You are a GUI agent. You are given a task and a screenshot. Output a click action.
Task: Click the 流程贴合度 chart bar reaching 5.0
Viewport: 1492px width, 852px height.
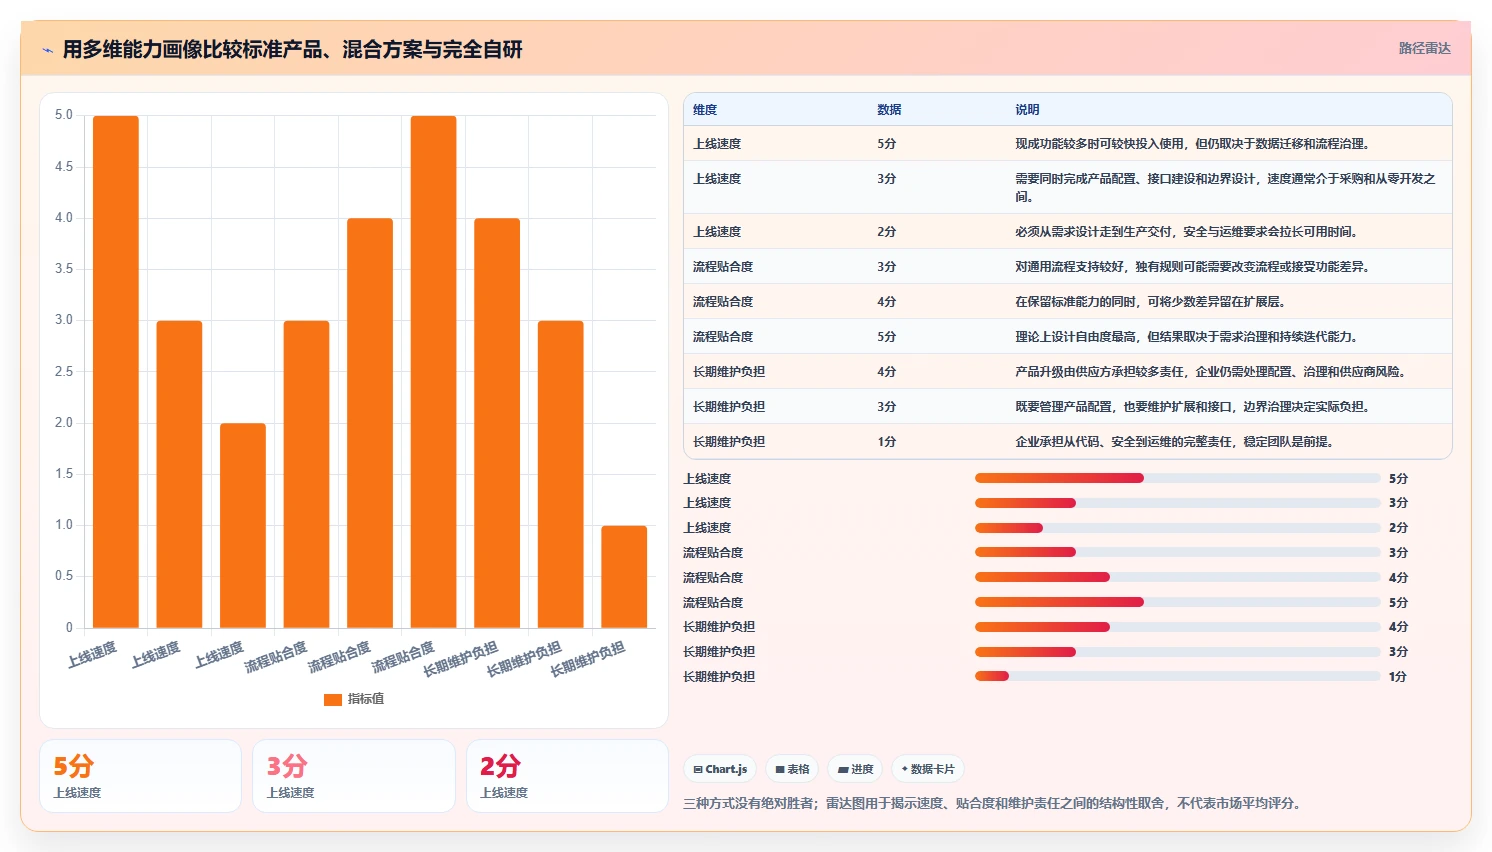coord(433,372)
